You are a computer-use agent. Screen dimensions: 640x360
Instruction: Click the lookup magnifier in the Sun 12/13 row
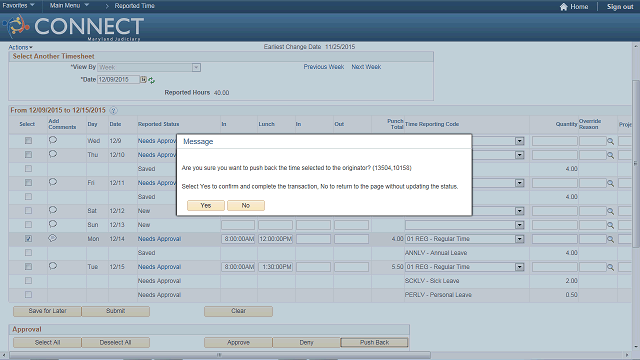tap(610, 225)
